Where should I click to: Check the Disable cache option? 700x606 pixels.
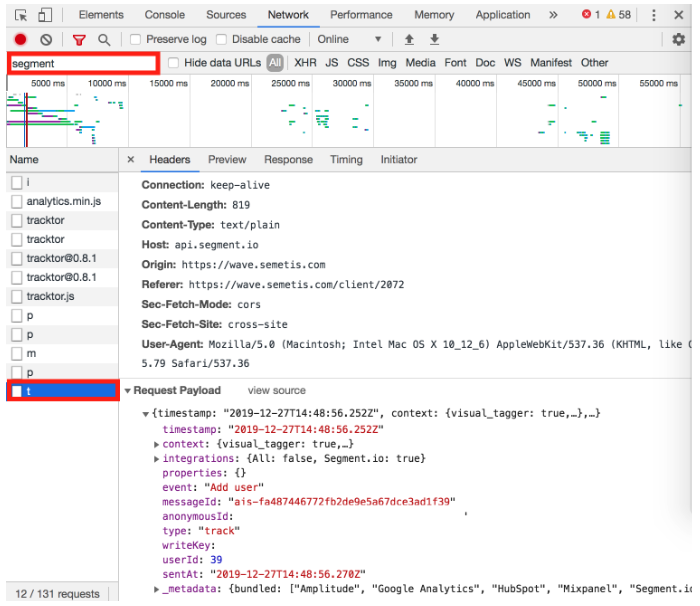coord(220,40)
